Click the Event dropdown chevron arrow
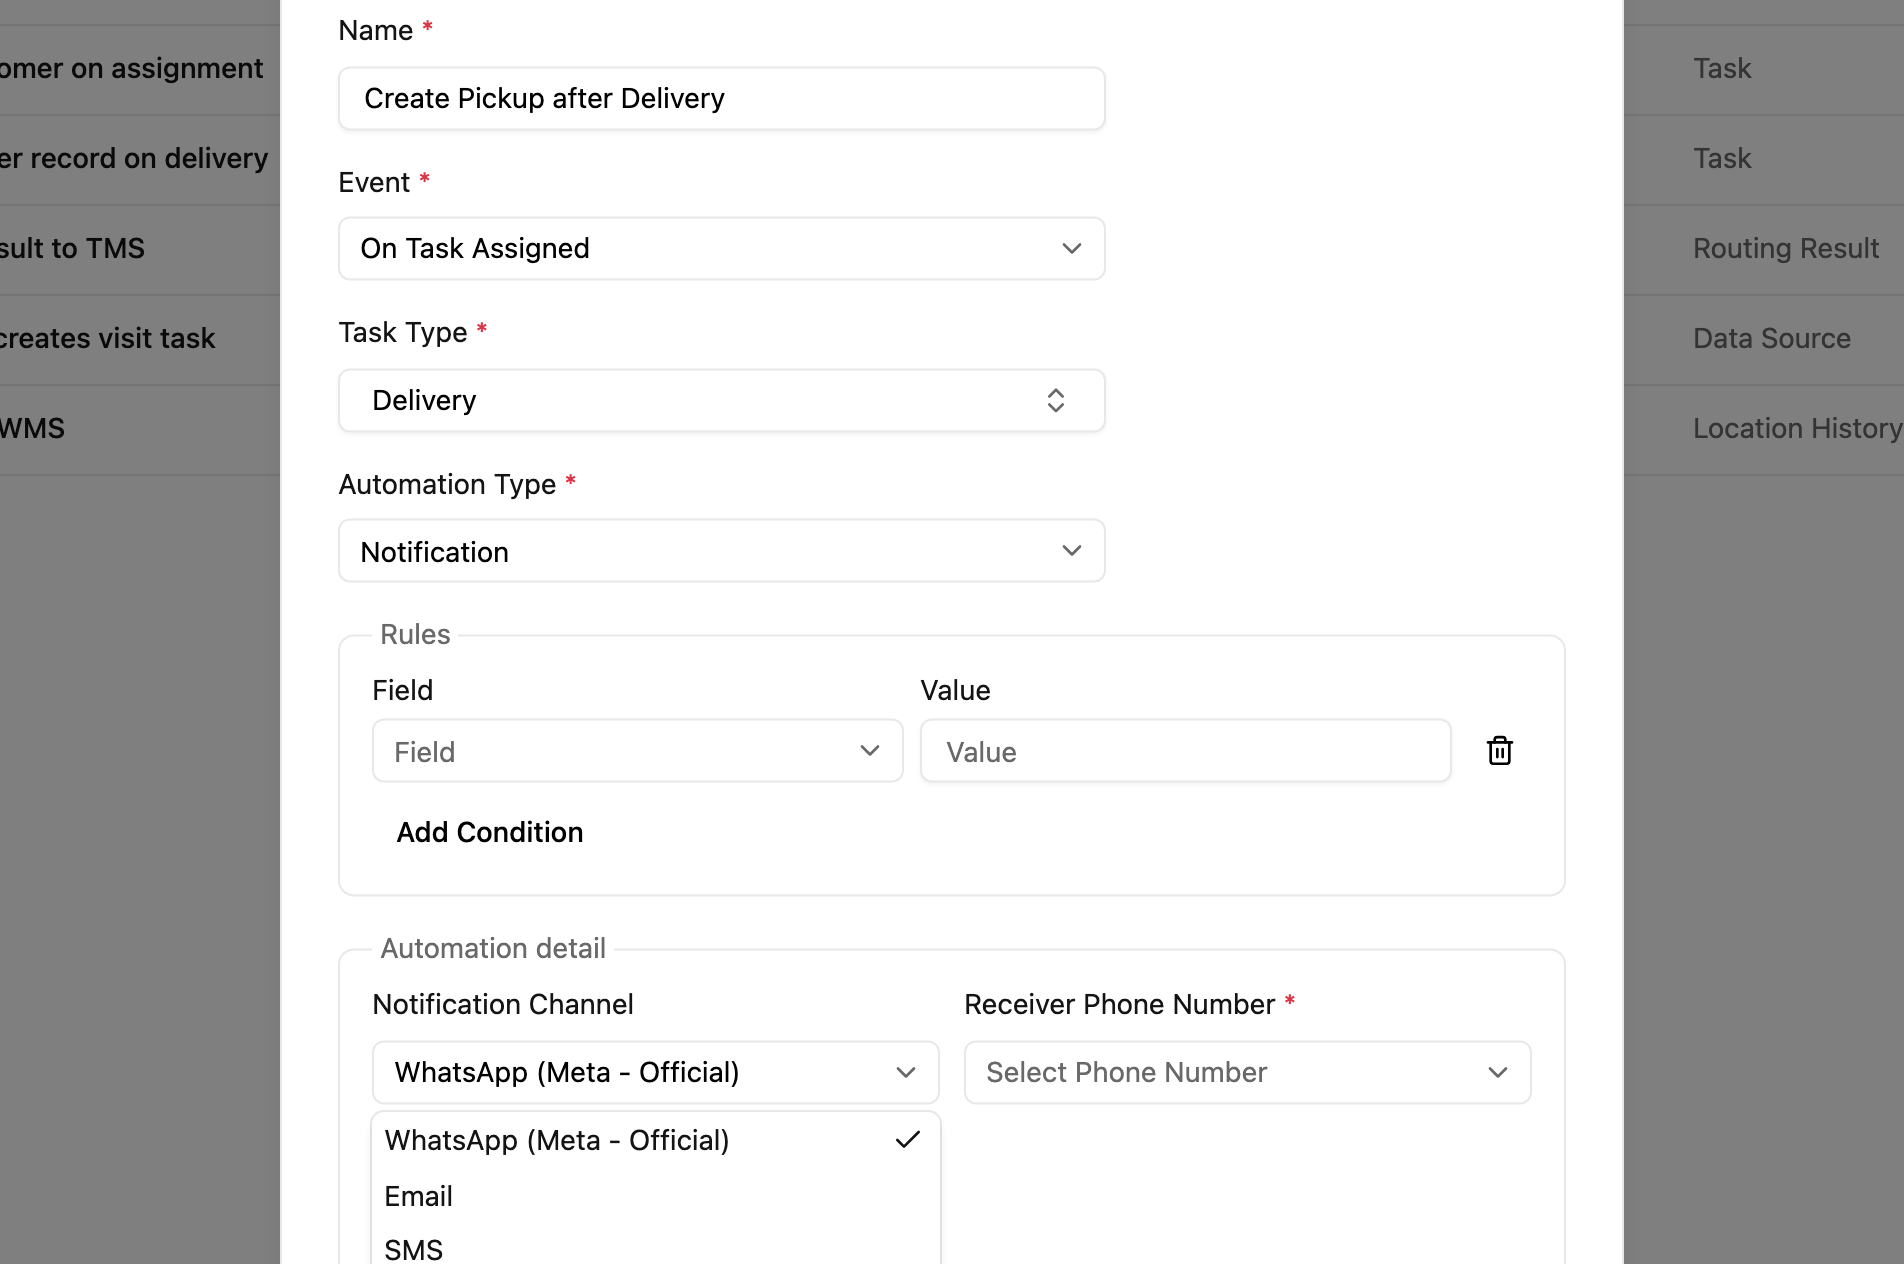 point(1072,248)
